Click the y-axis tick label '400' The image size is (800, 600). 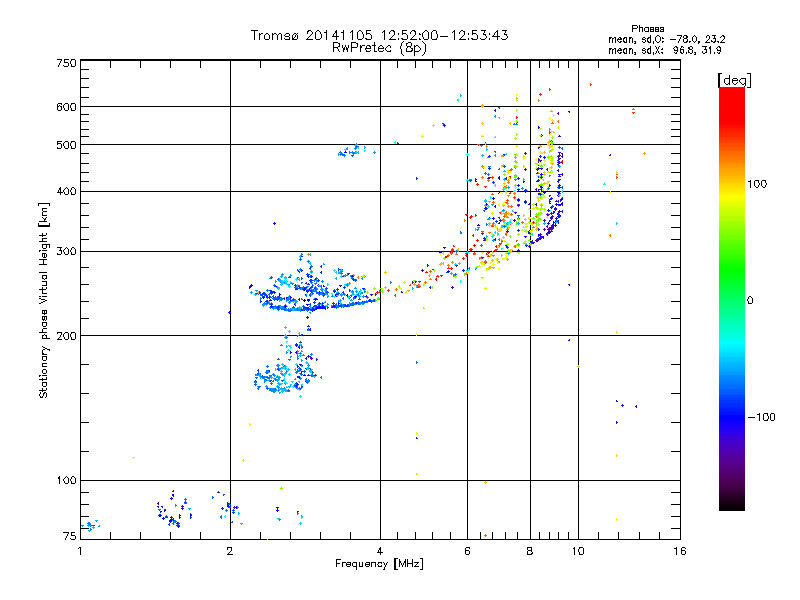pyautogui.click(x=66, y=191)
